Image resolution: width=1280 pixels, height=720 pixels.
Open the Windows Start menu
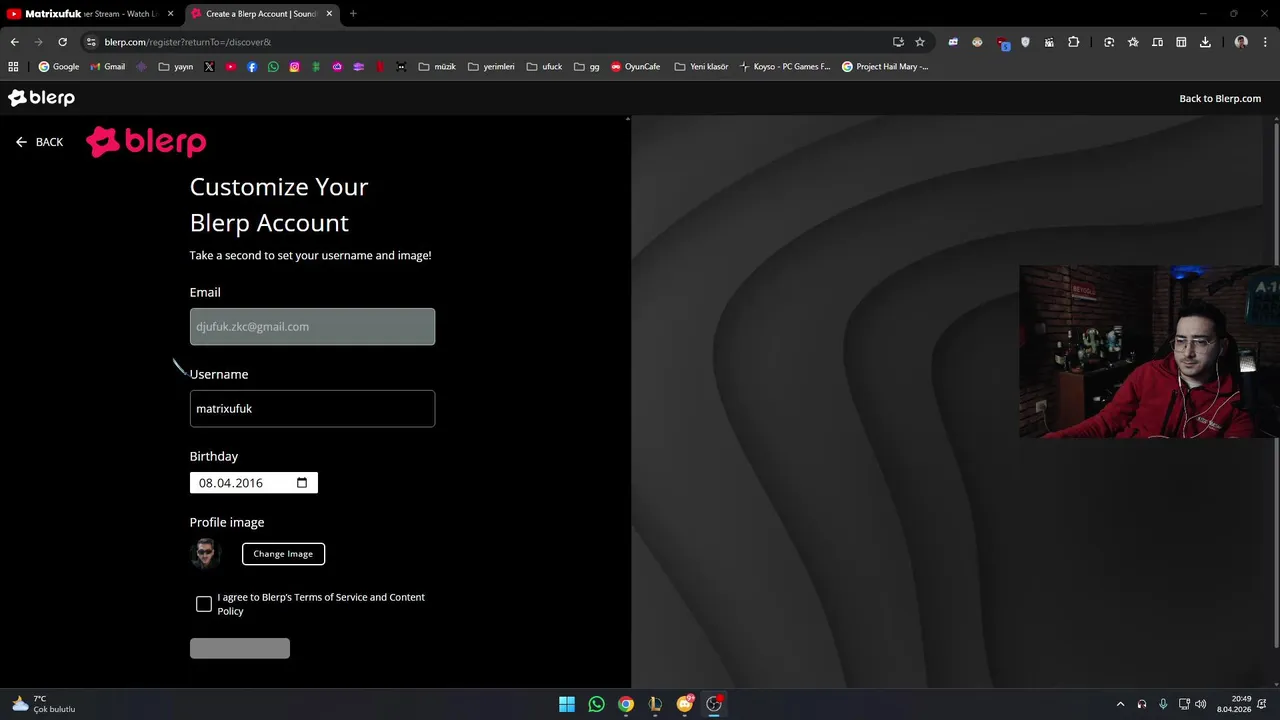pos(567,704)
